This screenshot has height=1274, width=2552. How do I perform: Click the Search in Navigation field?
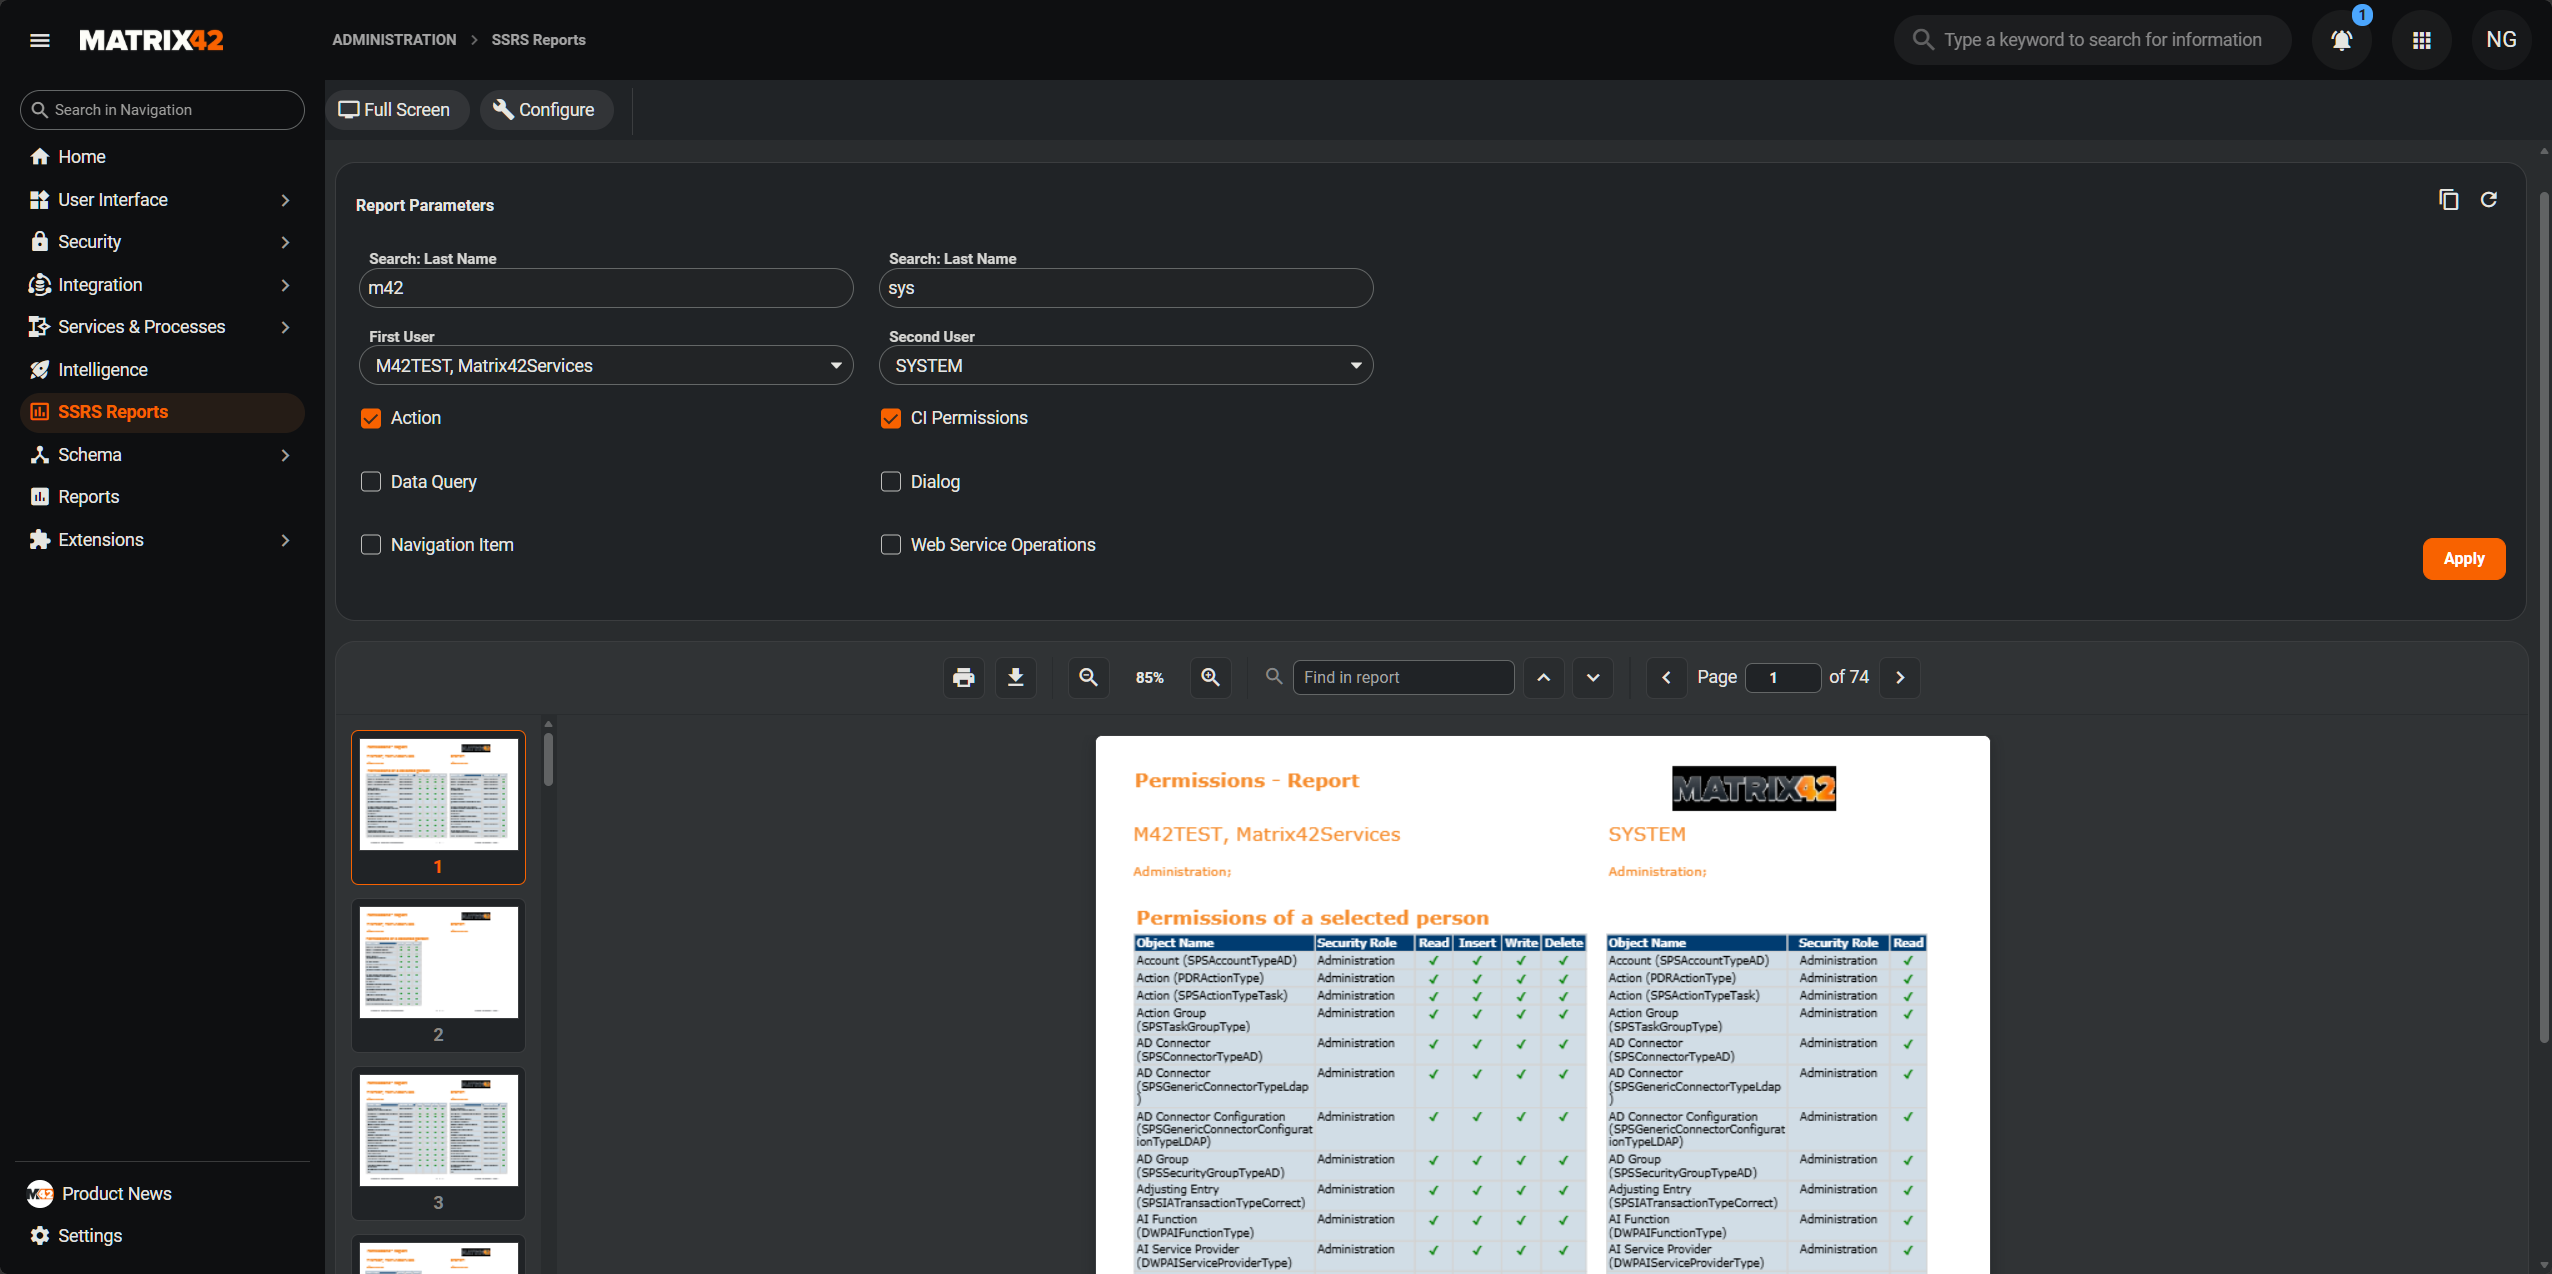(162, 110)
